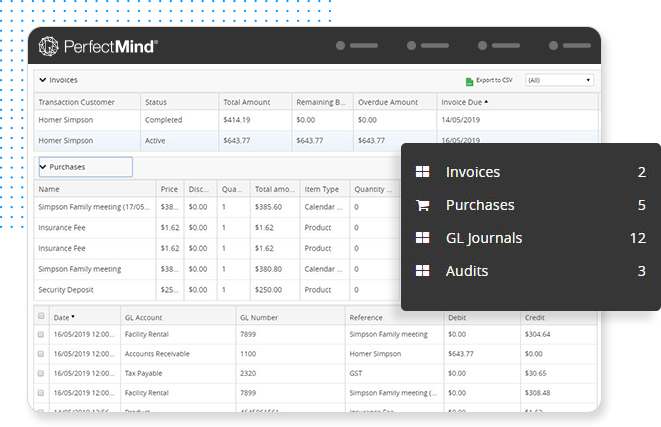Sort by Status column header
The image size is (661, 427).
pyautogui.click(x=156, y=102)
